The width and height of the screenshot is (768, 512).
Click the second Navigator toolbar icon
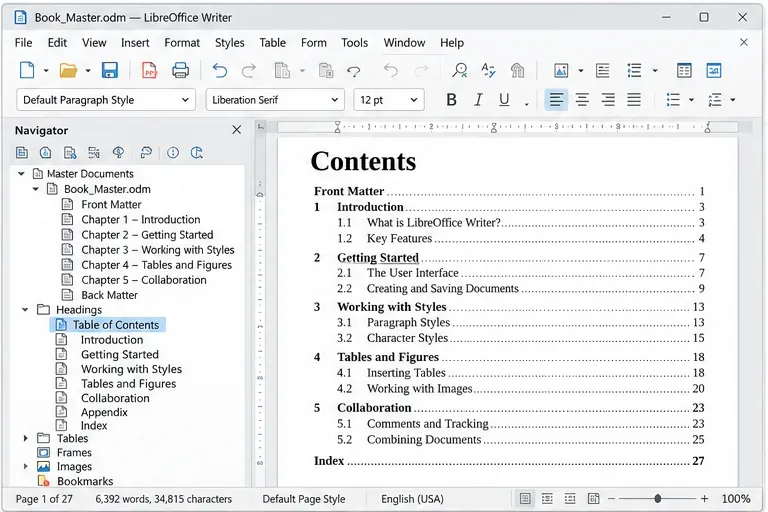tap(46, 153)
